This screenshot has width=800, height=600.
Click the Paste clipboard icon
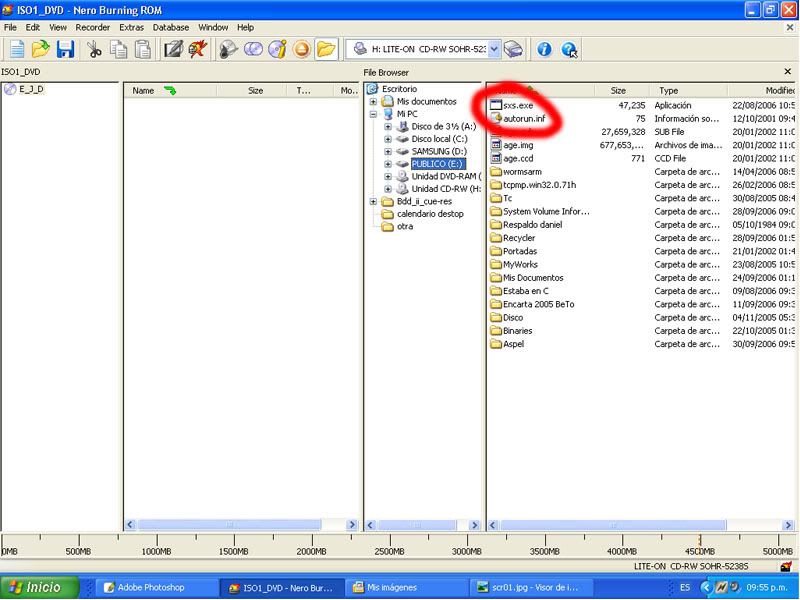pos(143,49)
